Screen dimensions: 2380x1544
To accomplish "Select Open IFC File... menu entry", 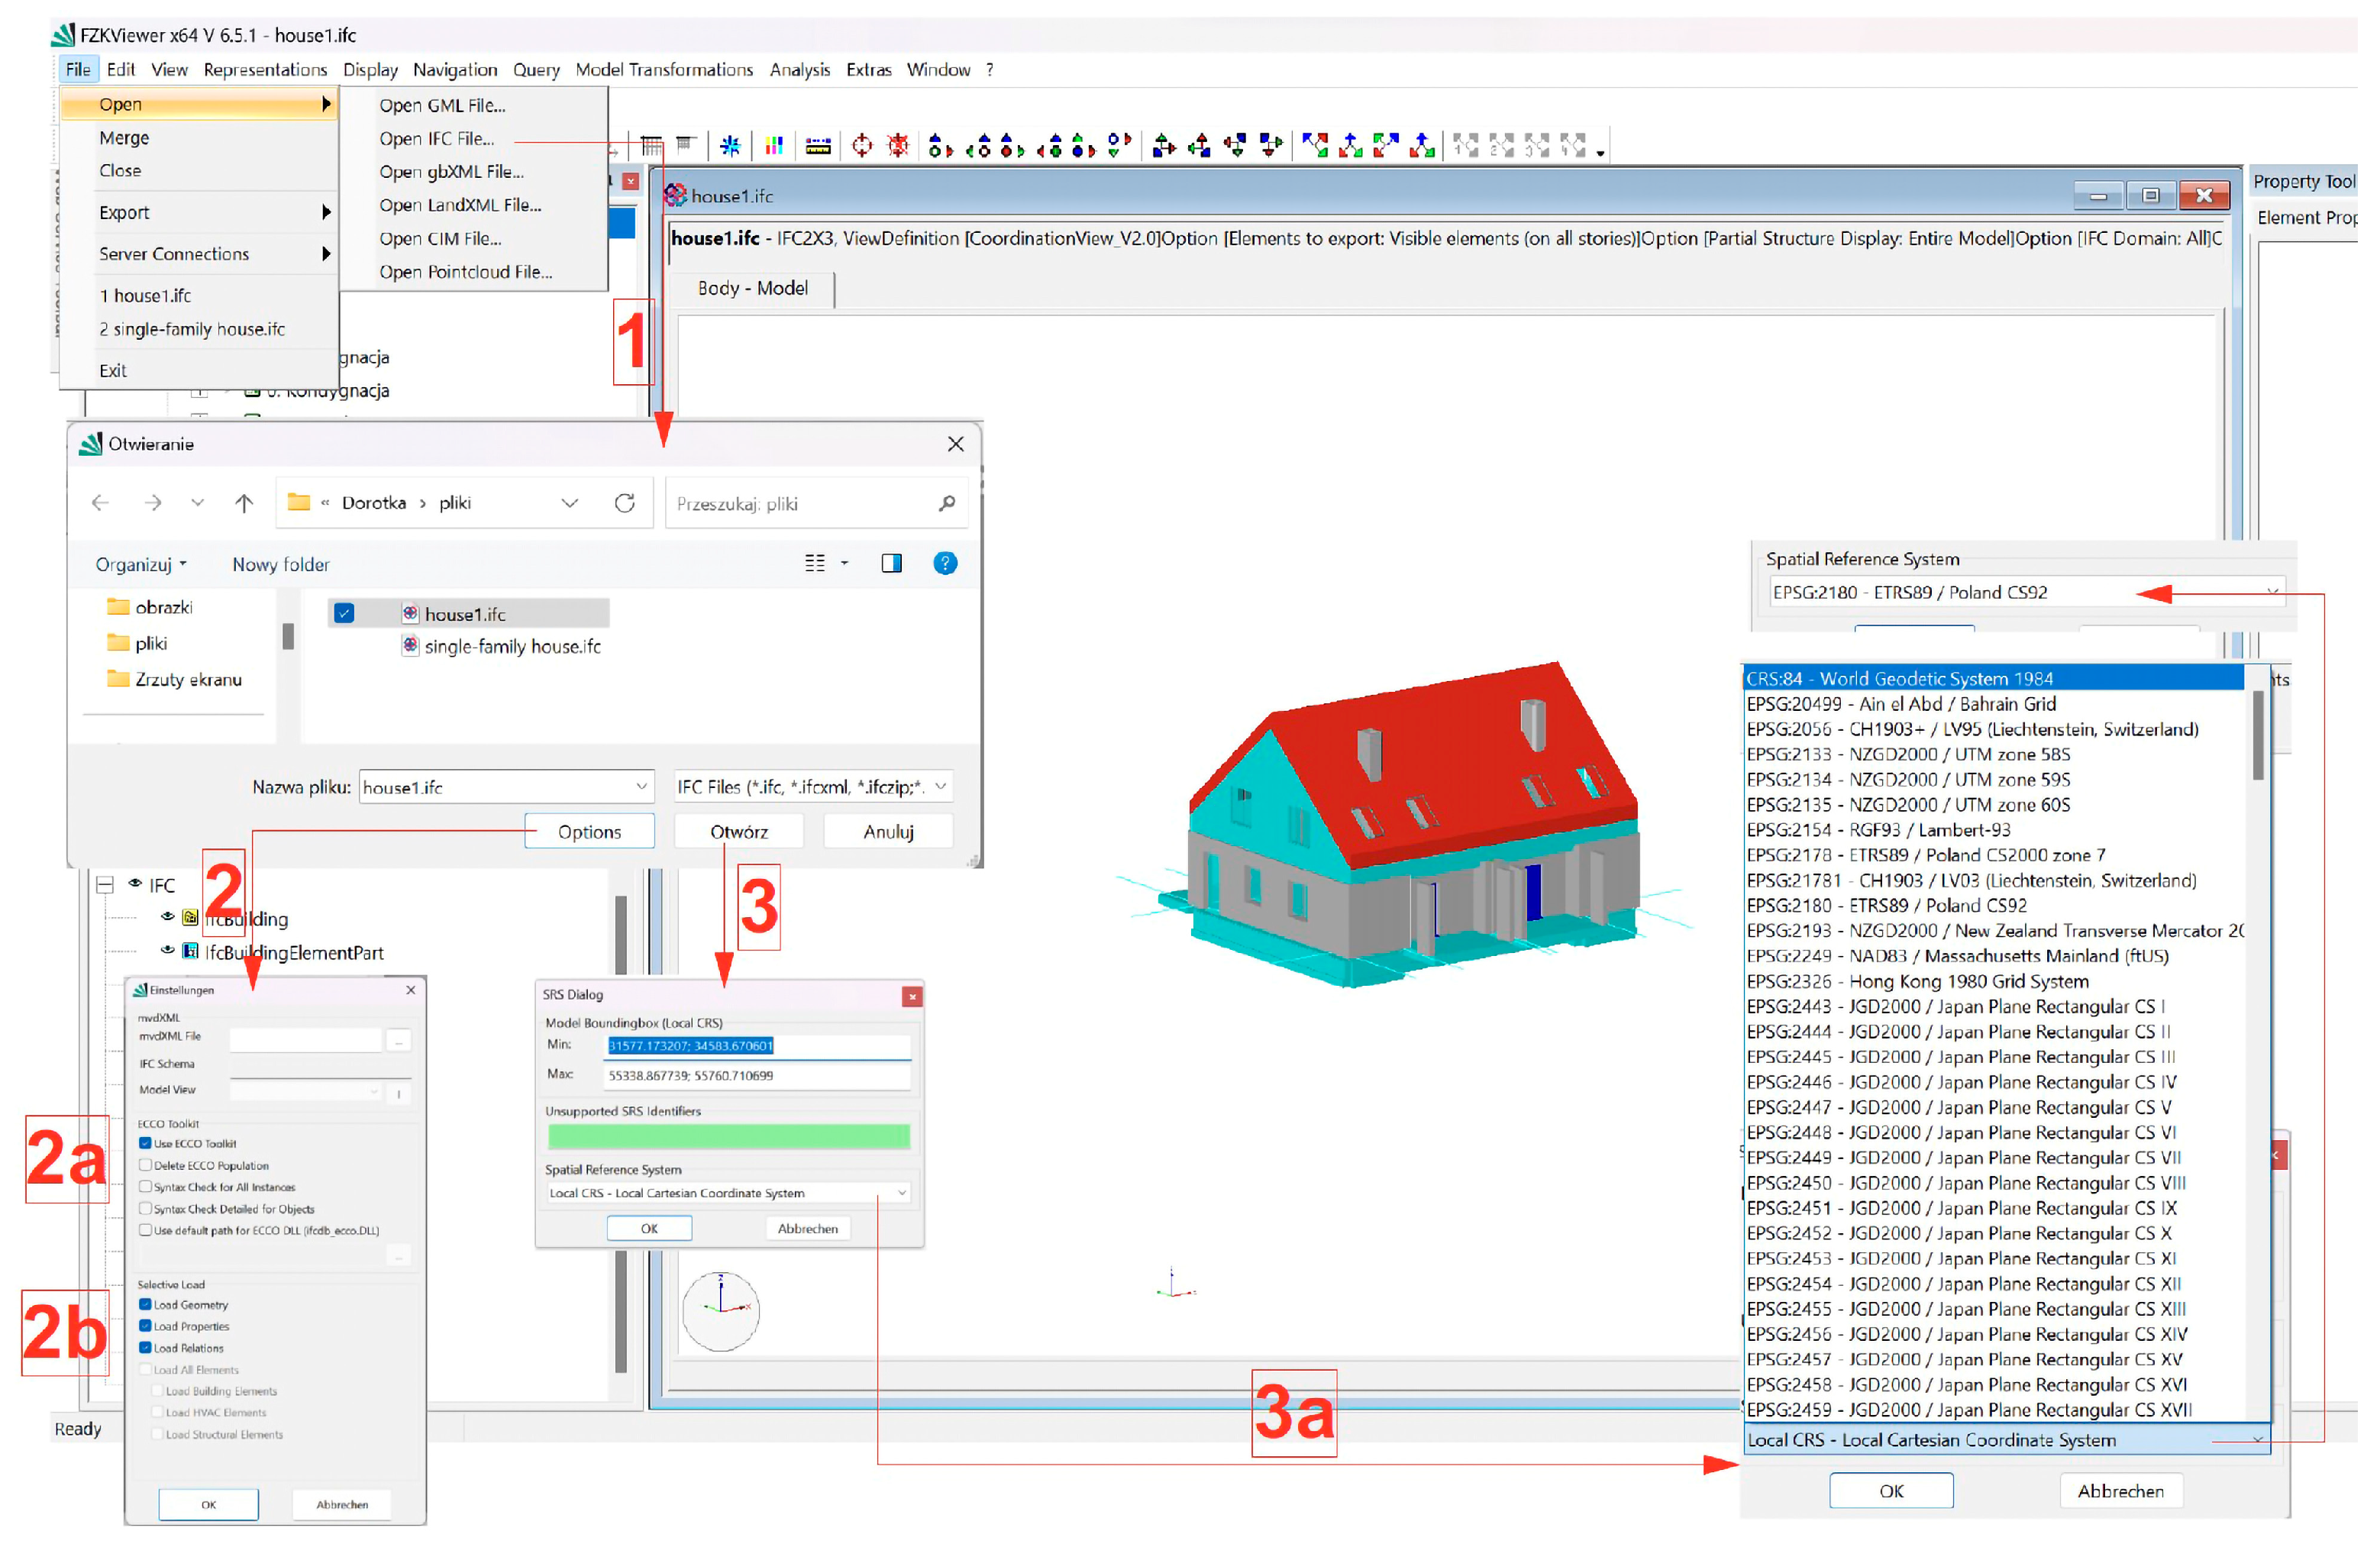I will tap(436, 138).
